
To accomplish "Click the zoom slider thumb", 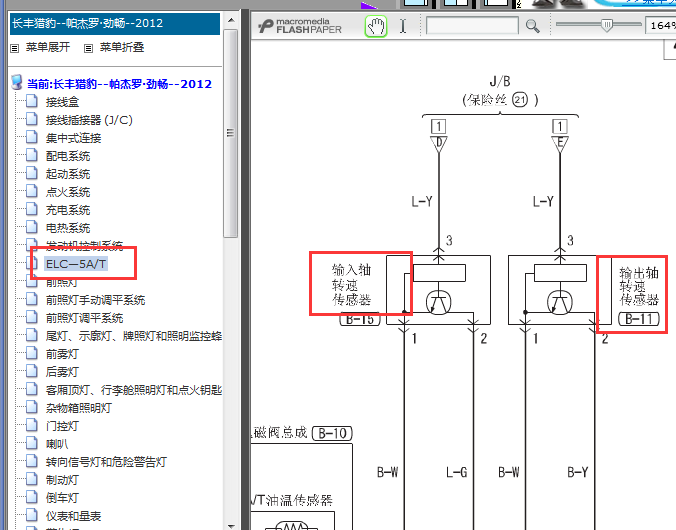I will point(607,25).
